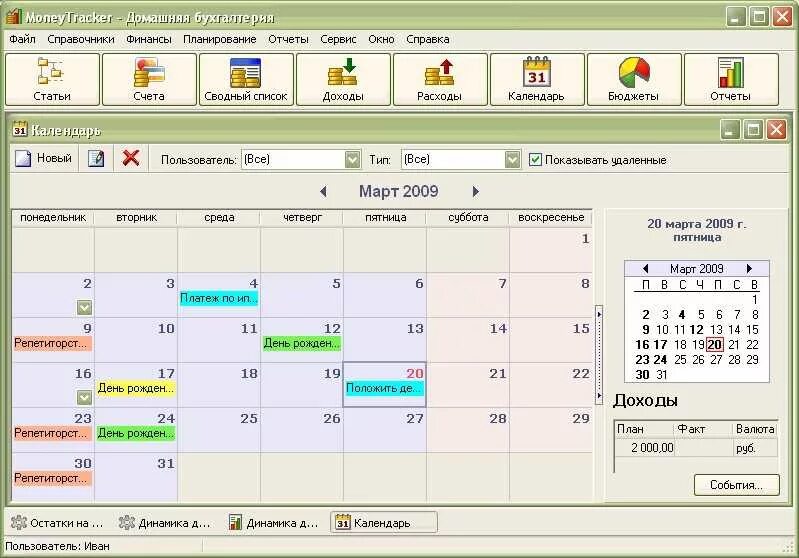Screen dimensions: 799x558
Task: Select День рожден... event on March 12
Action: [302, 343]
